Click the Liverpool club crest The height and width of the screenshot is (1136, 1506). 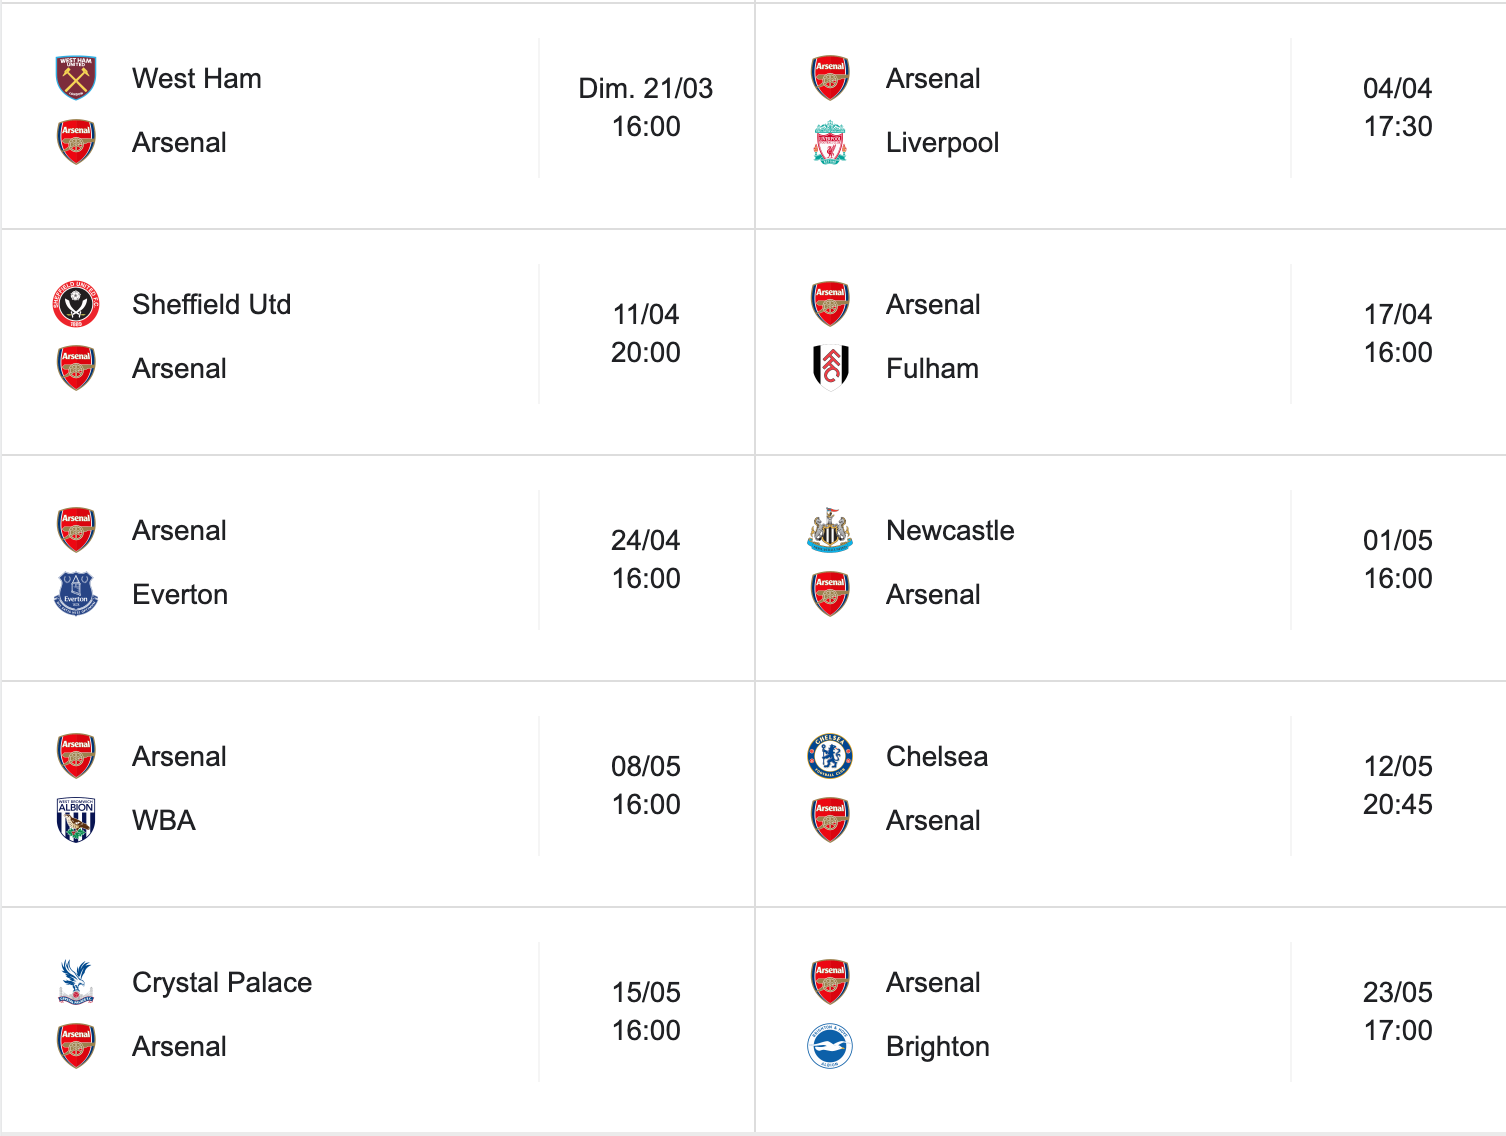830,143
